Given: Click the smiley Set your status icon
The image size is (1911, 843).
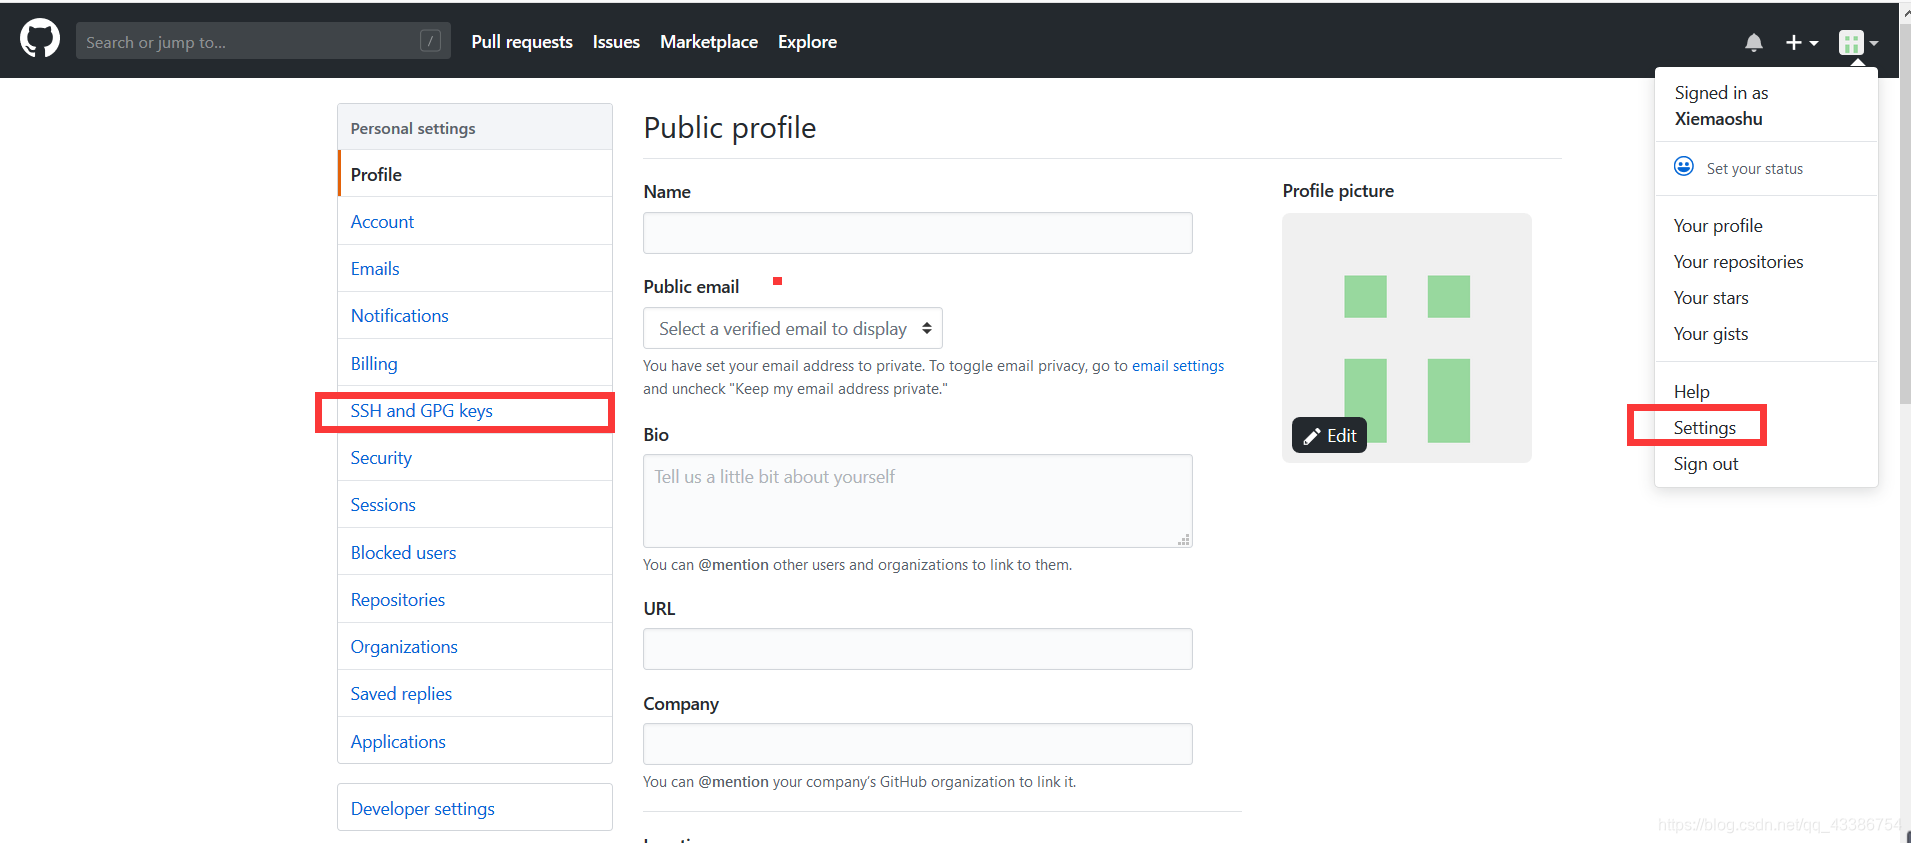Looking at the screenshot, I should pyautogui.click(x=1684, y=167).
